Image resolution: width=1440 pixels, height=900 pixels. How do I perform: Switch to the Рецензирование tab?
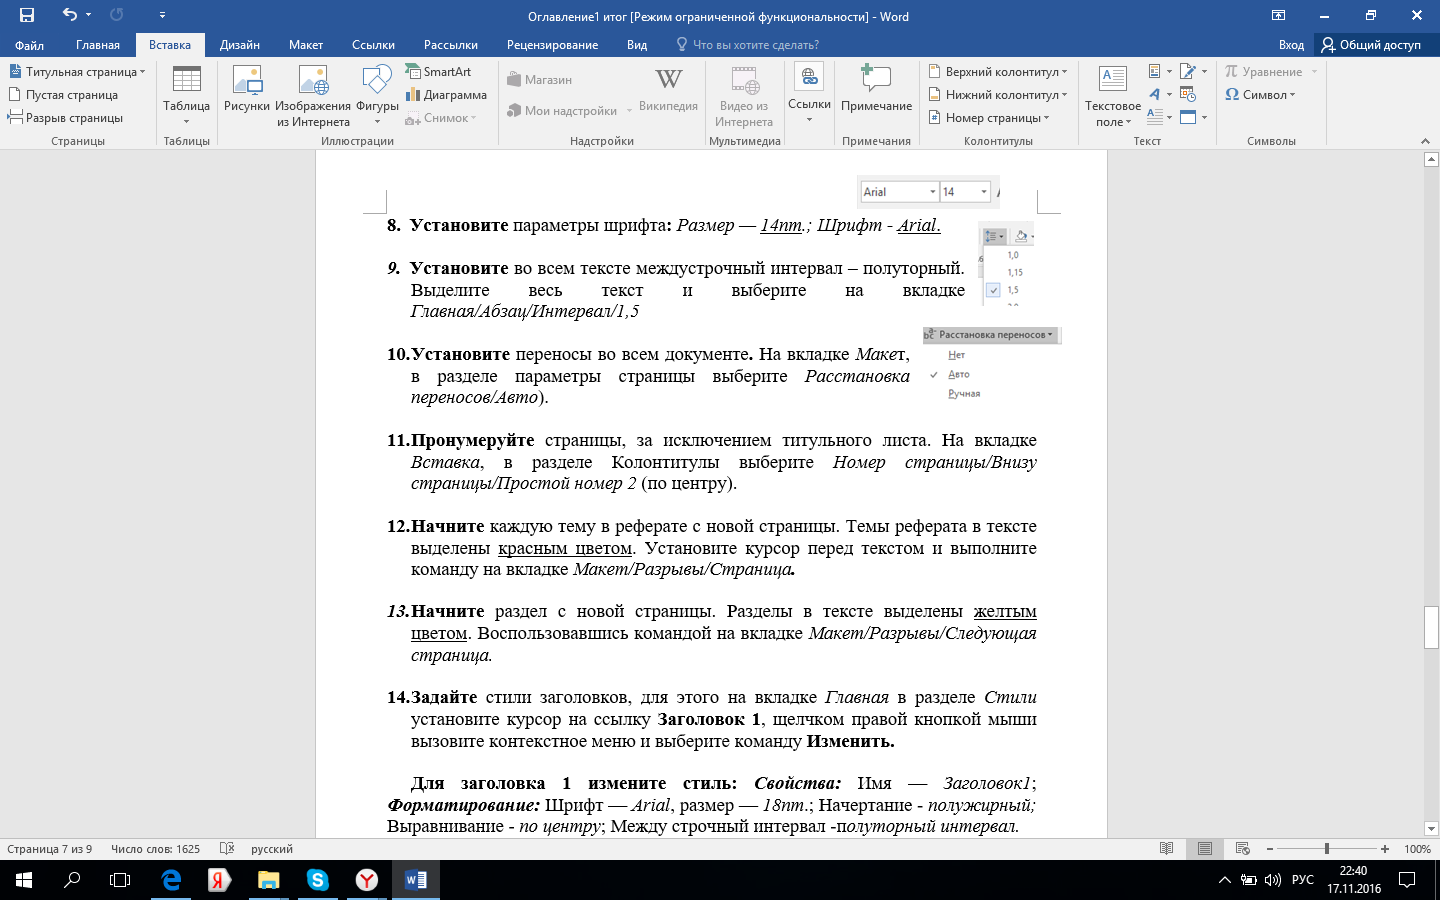[552, 45]
